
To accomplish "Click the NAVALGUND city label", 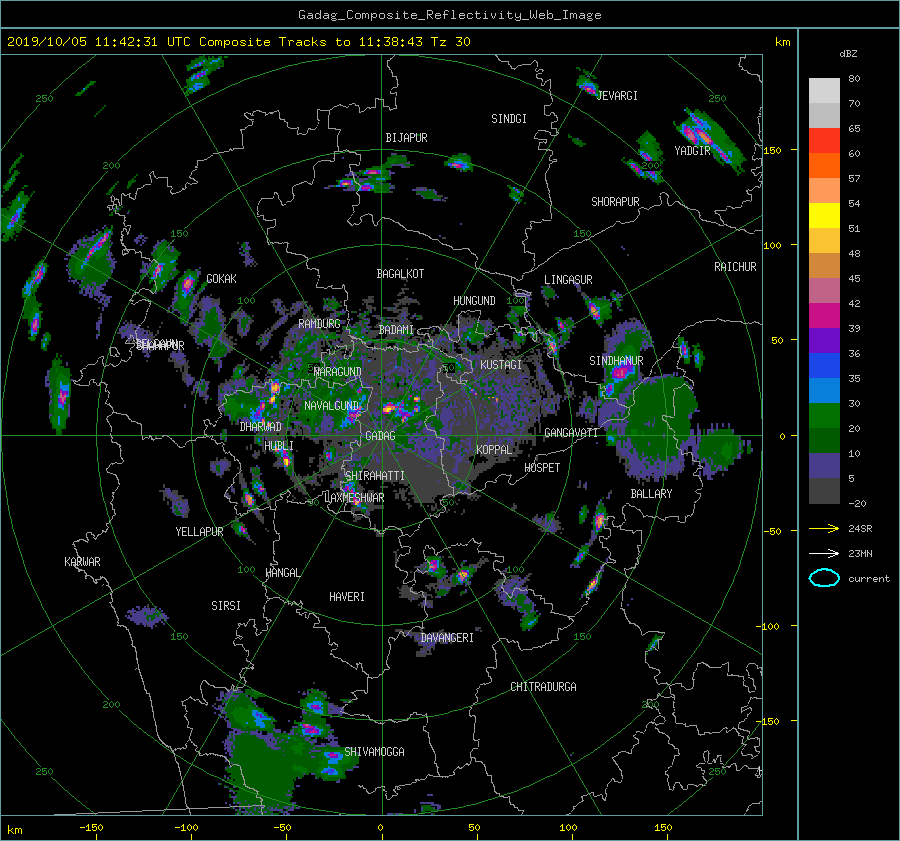I will pyautogui.click(x=332, y=406).
